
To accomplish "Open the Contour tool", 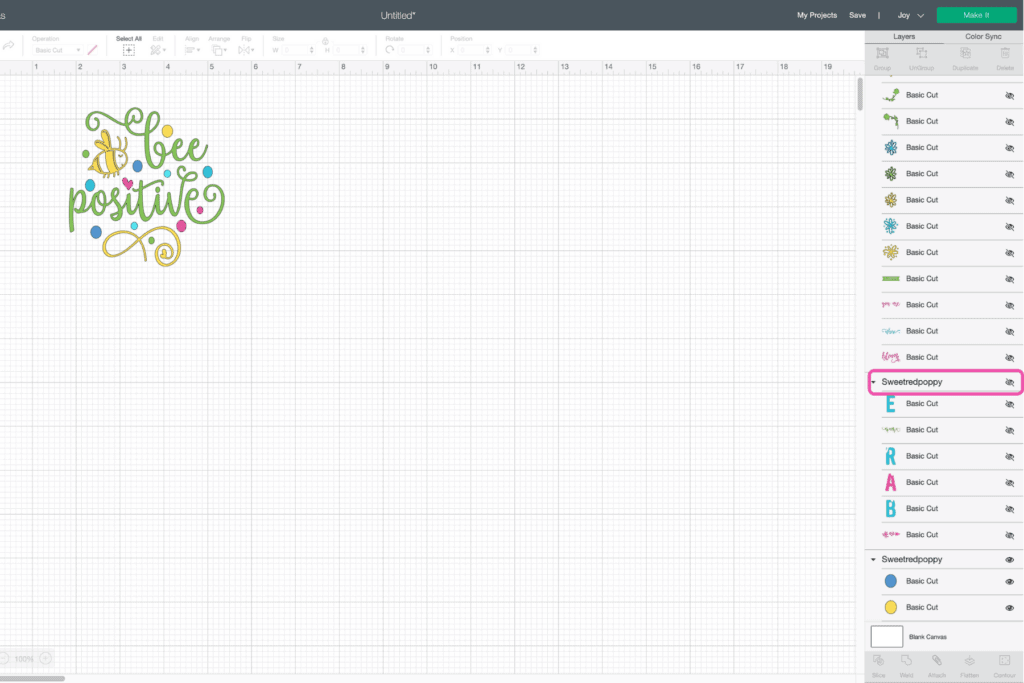I will [1004, 661].
